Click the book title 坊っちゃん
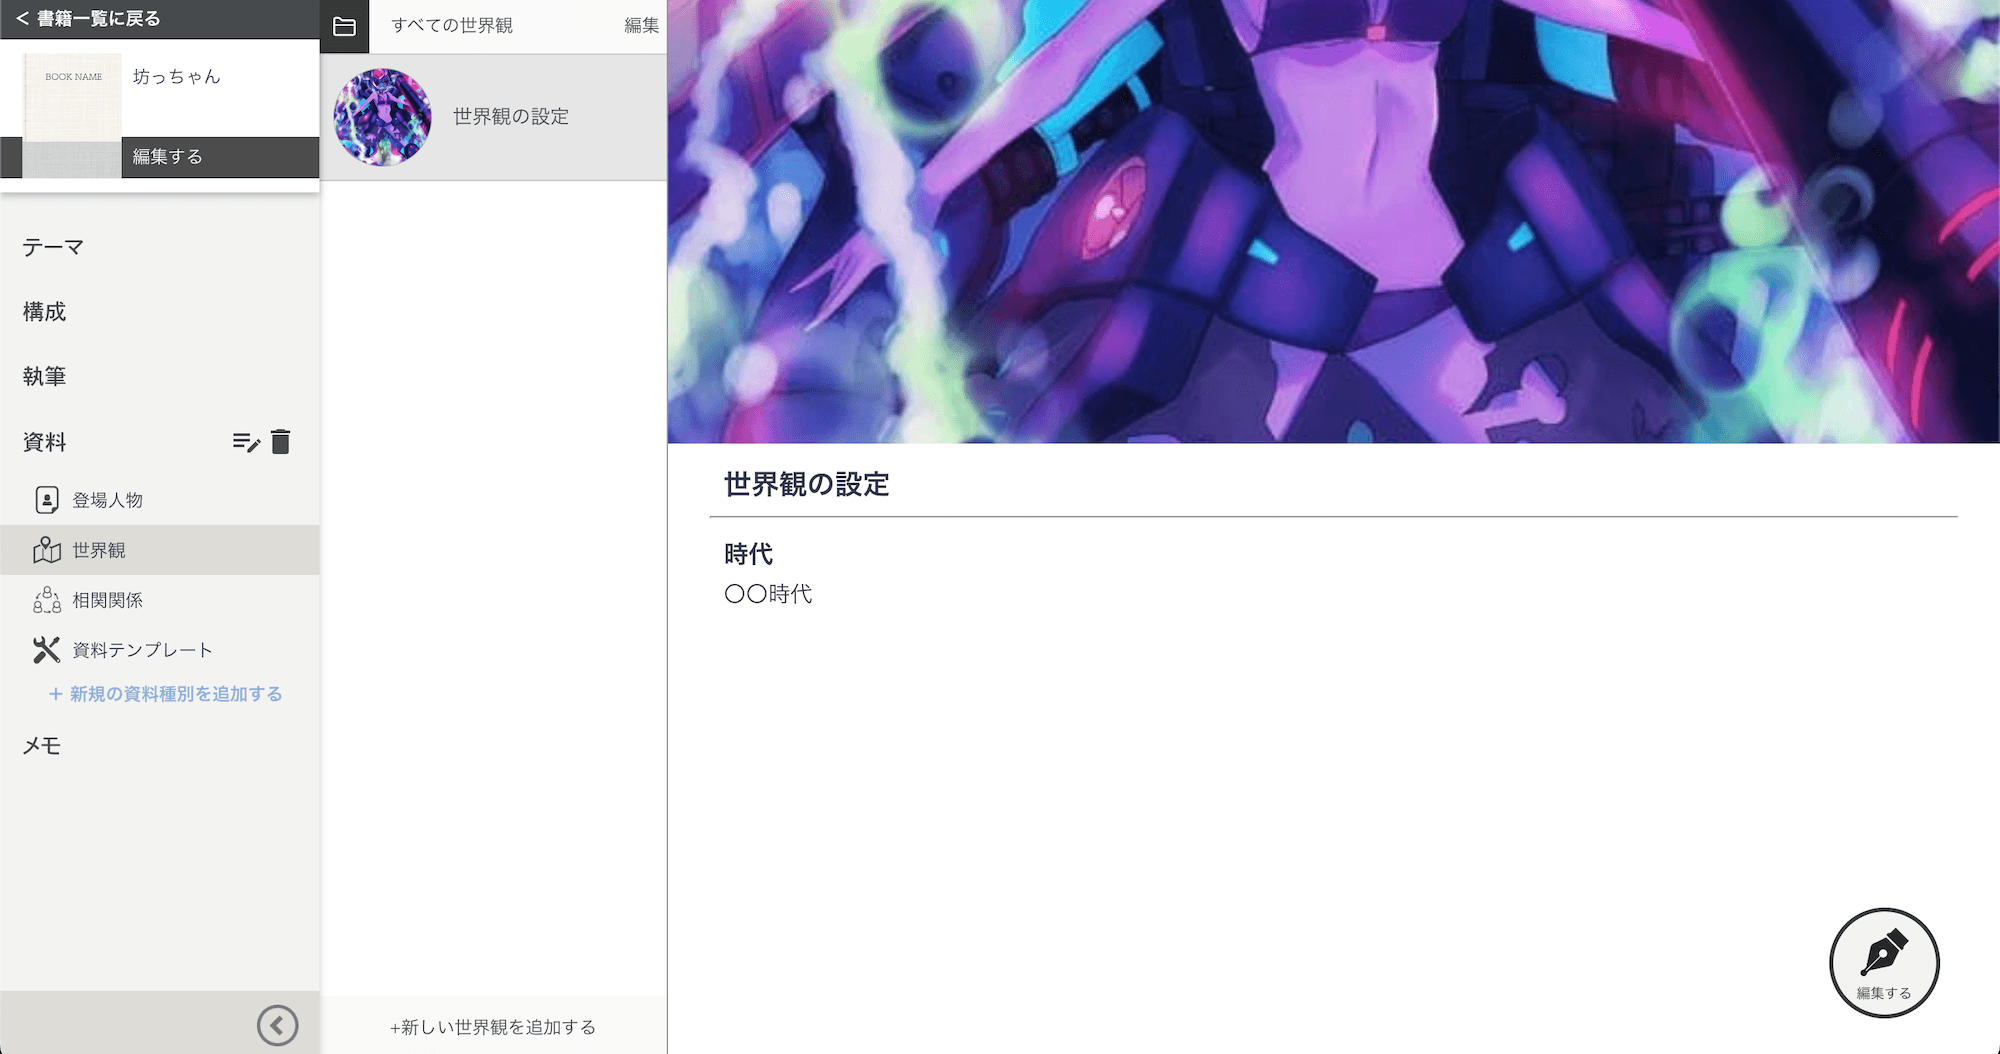The width and height of the screenshot is (2000, 1054). point(177,77)
